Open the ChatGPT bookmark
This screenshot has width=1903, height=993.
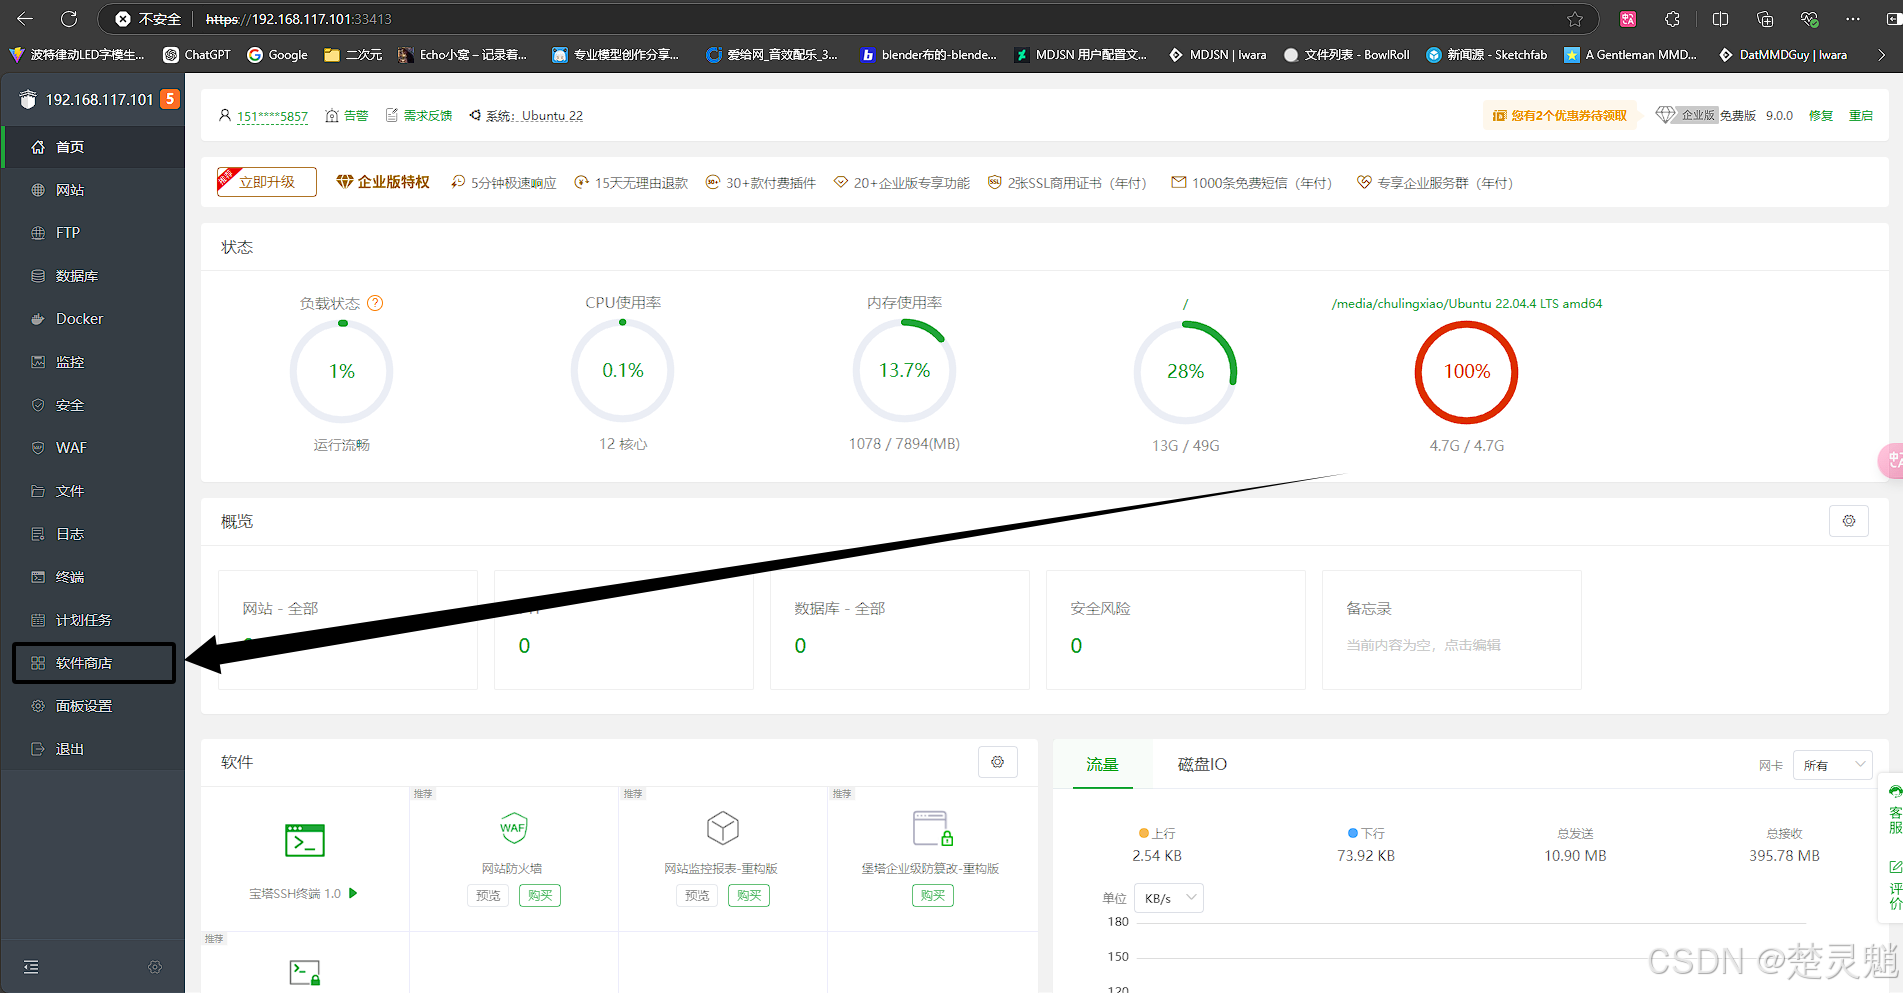pyautogui.click(x=197, y=55)
